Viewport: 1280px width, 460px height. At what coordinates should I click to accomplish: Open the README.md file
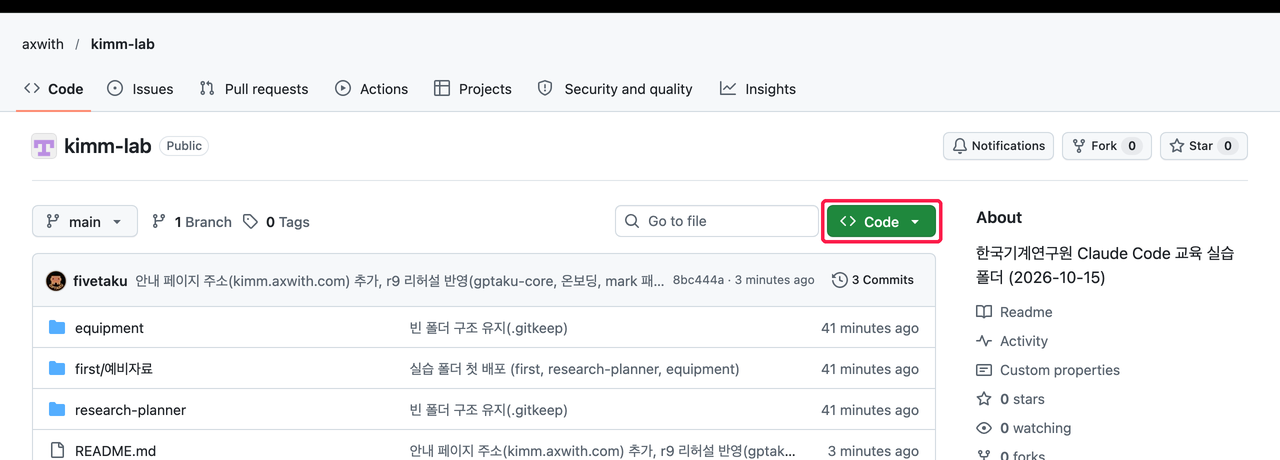[115, 451]
